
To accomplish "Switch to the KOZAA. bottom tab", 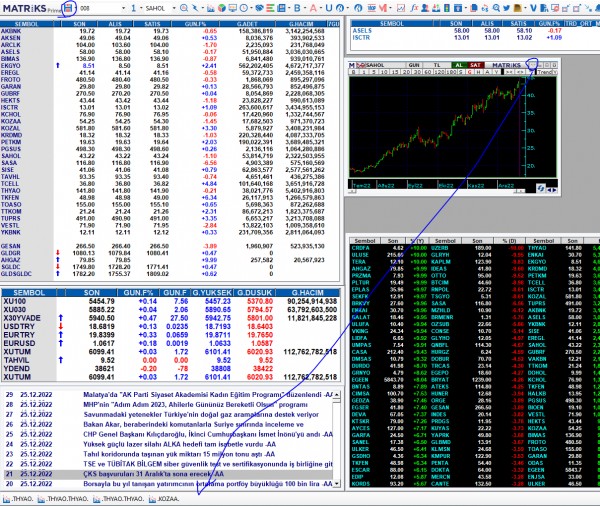I will click(x=164, y=499).
